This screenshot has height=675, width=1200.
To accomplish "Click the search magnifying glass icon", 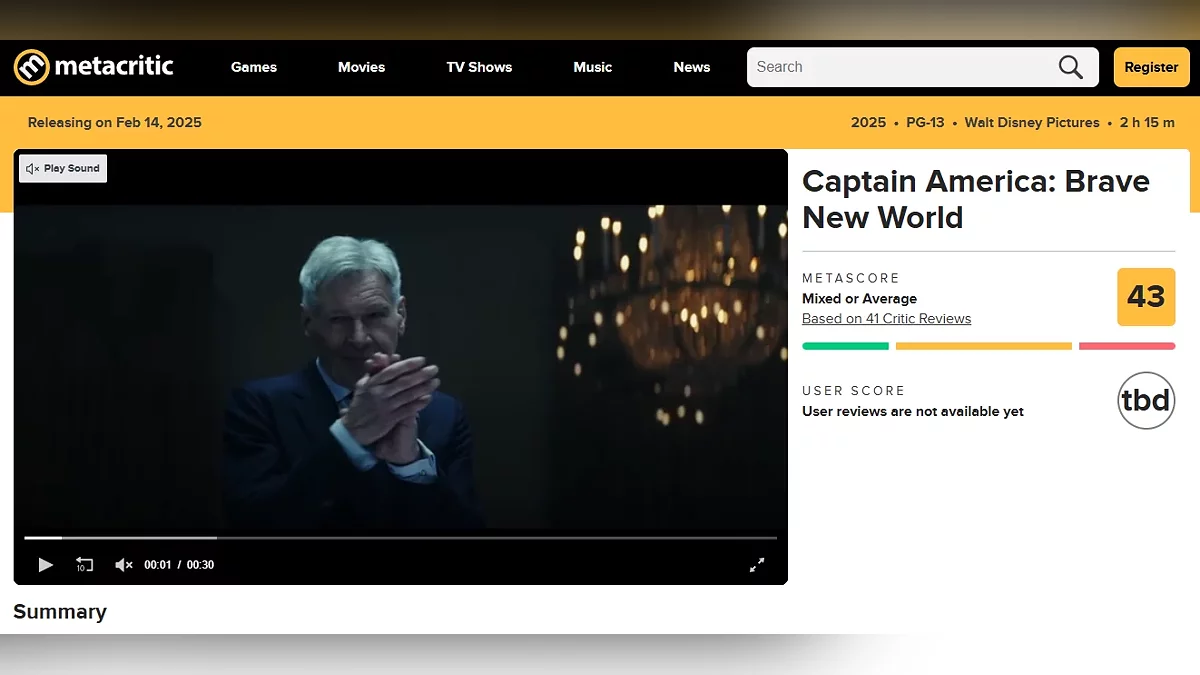I will tap(1070, 67).
